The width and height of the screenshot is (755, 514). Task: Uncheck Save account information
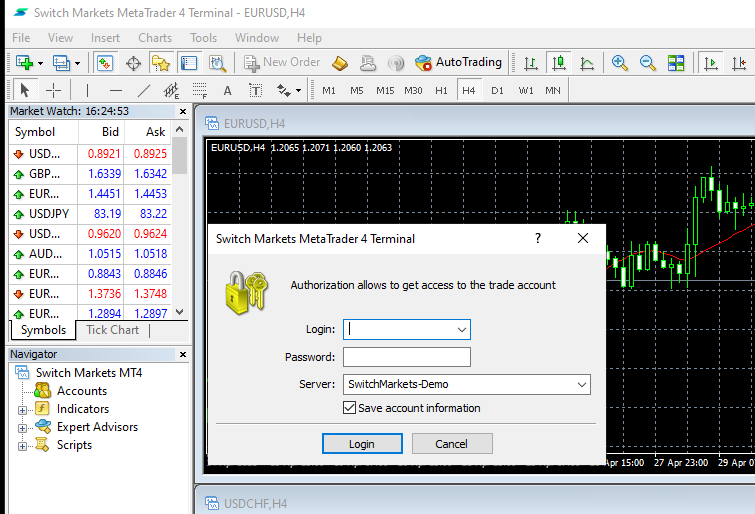[350, 408]
